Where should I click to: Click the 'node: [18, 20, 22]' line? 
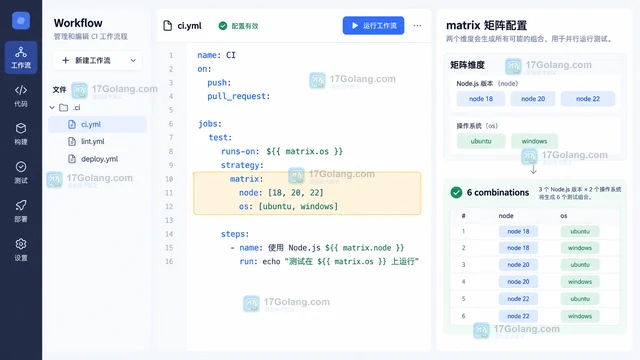(x=281, y=193)
